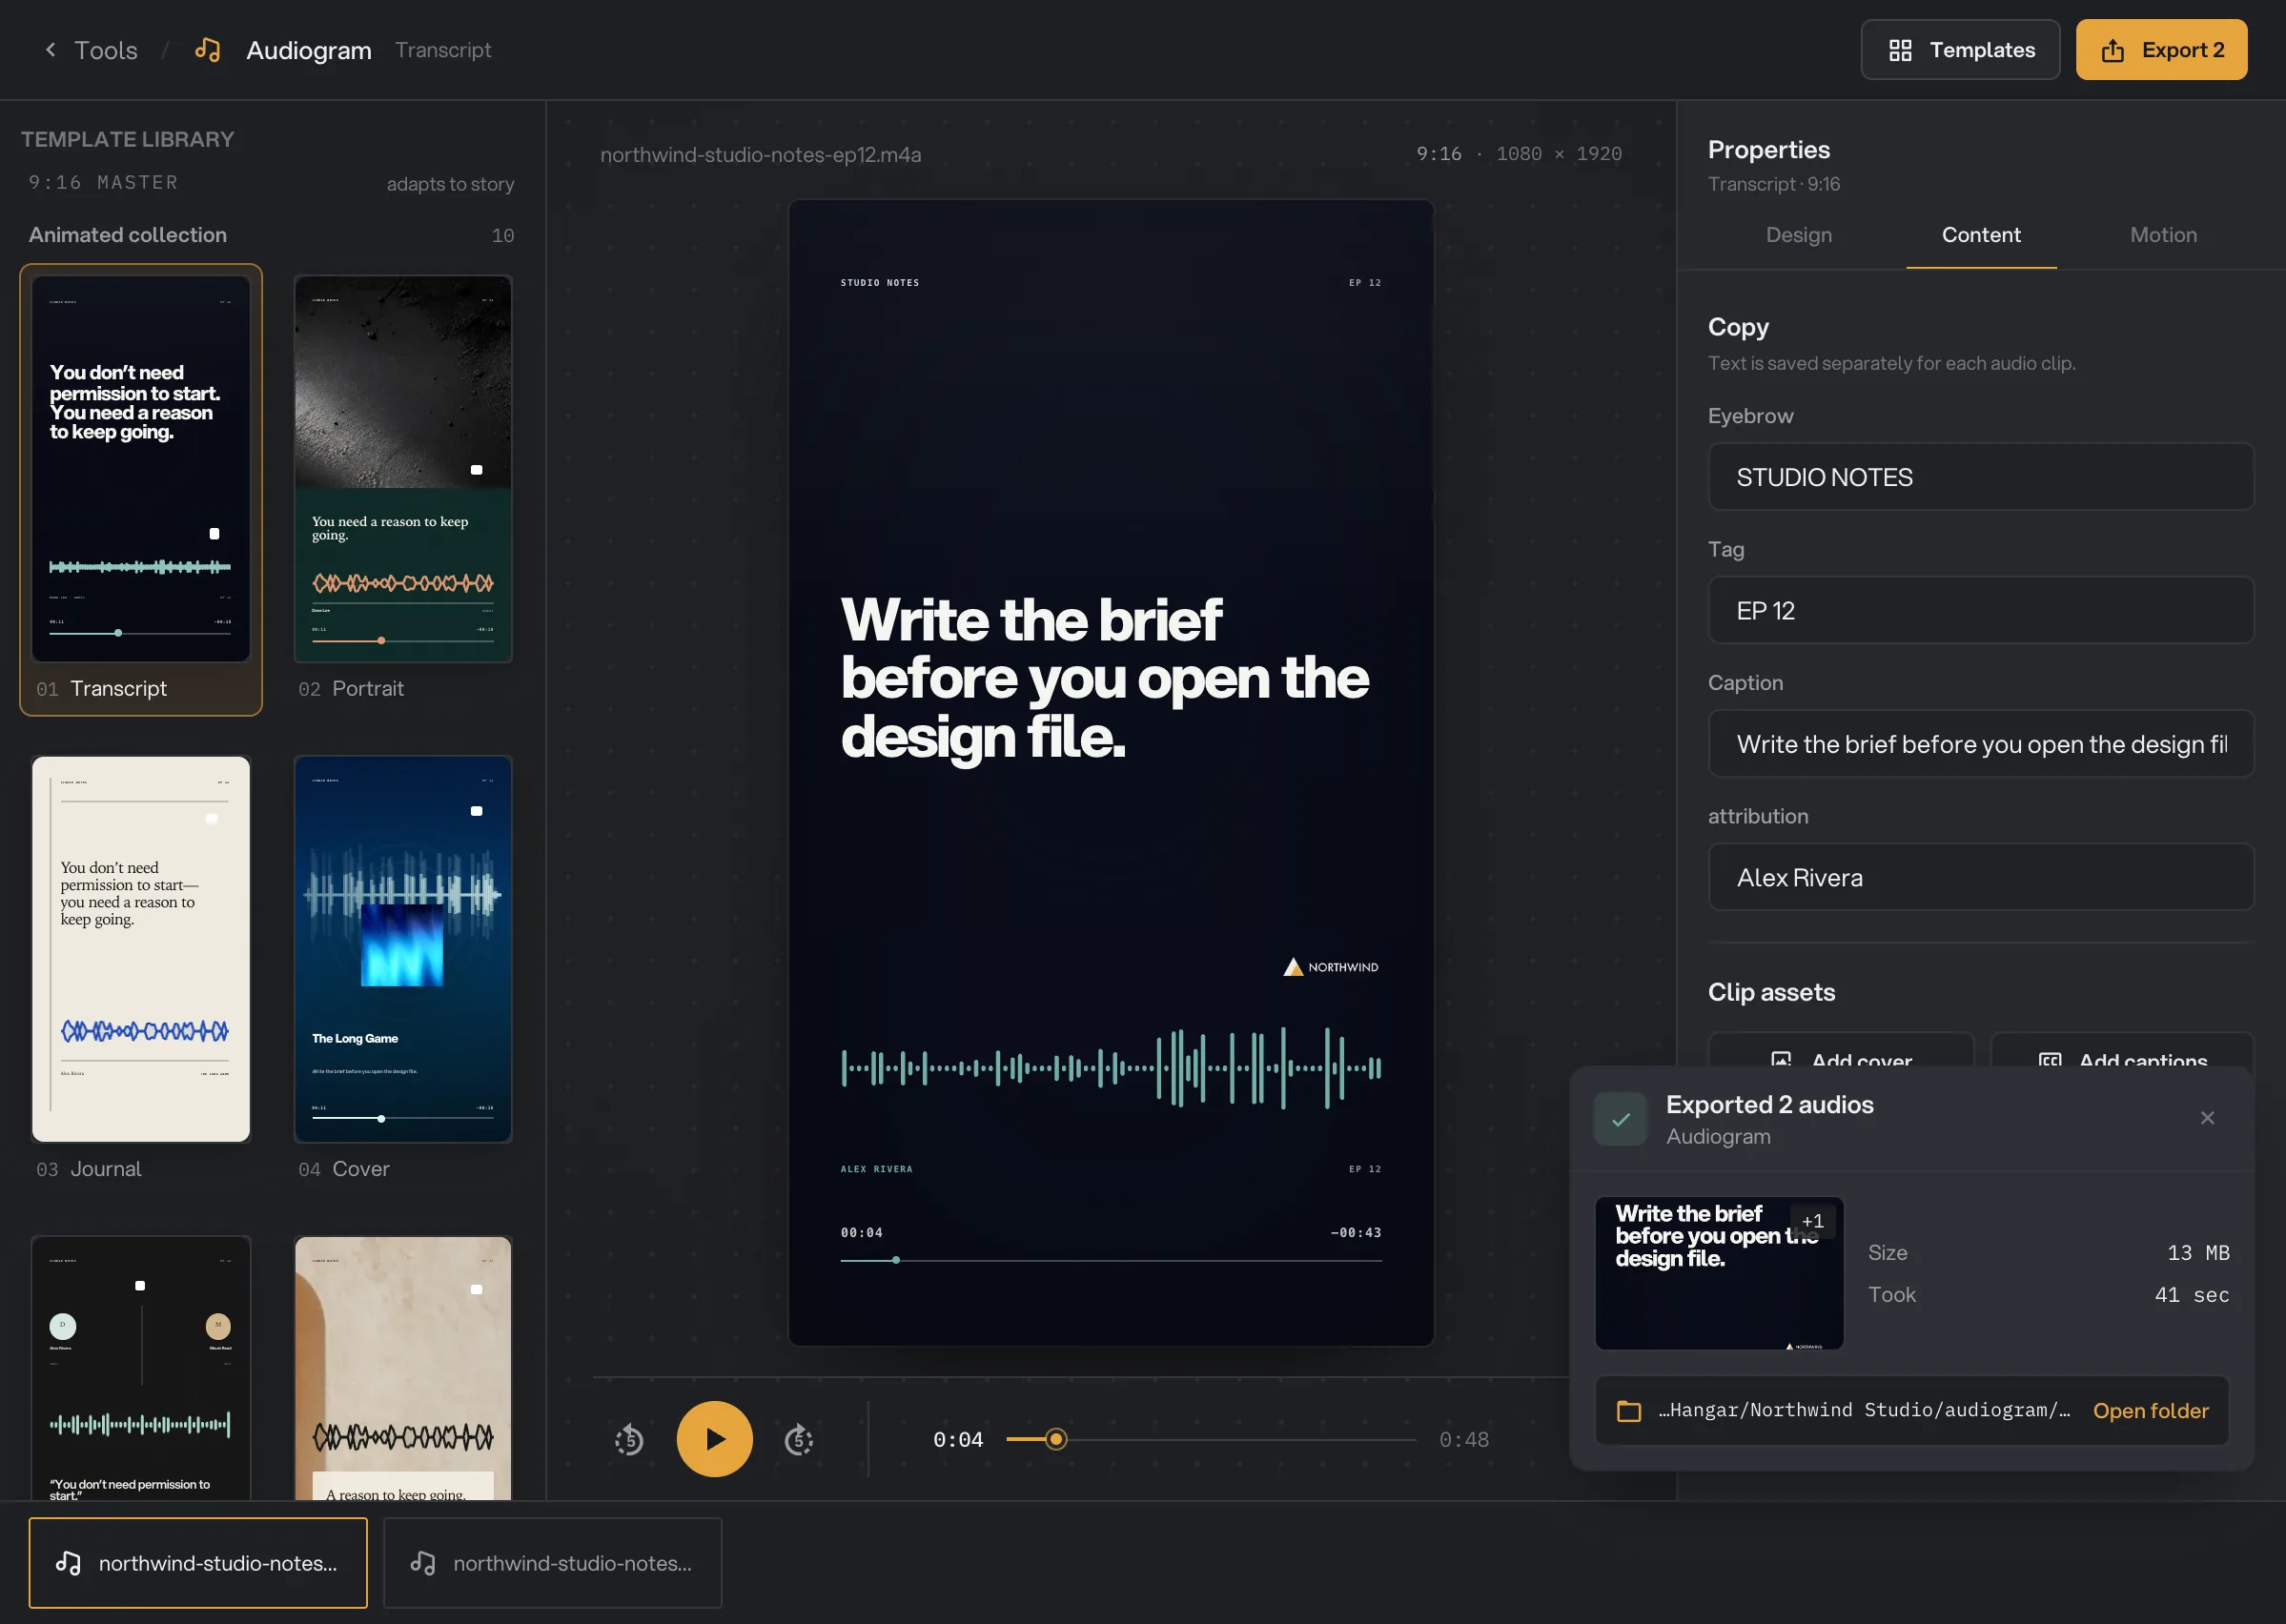Viewport: 2286px width, 1624px height.
Task: Switch to the Design tab
Action: pos(1798,235)
